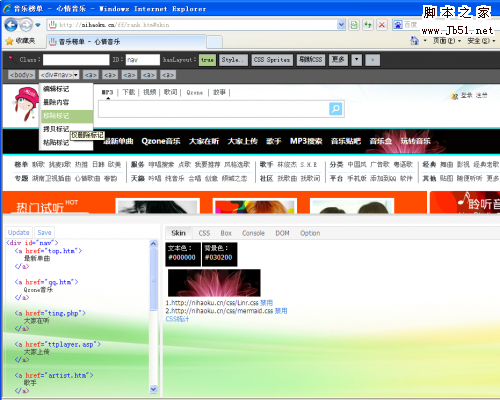
Task: Click the red stop loading icon
Action: click(x=382, y=25)
